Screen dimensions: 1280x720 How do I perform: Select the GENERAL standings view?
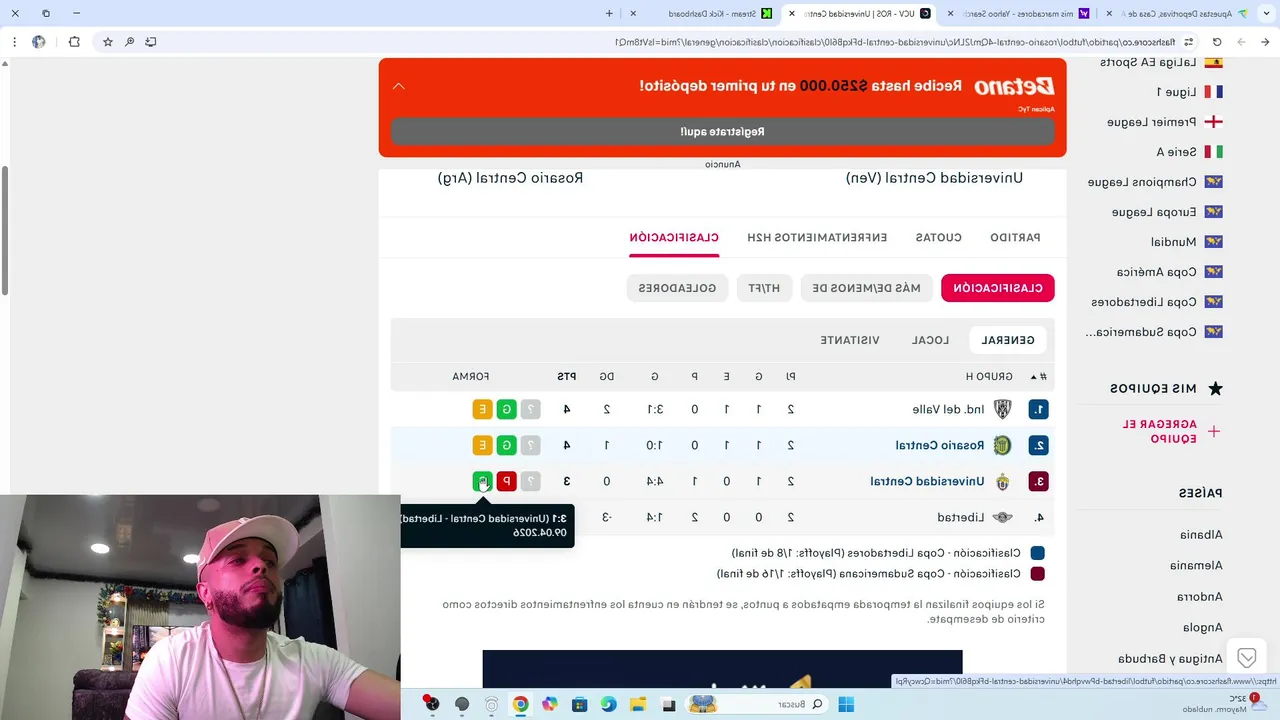[x=1008, y=340]
